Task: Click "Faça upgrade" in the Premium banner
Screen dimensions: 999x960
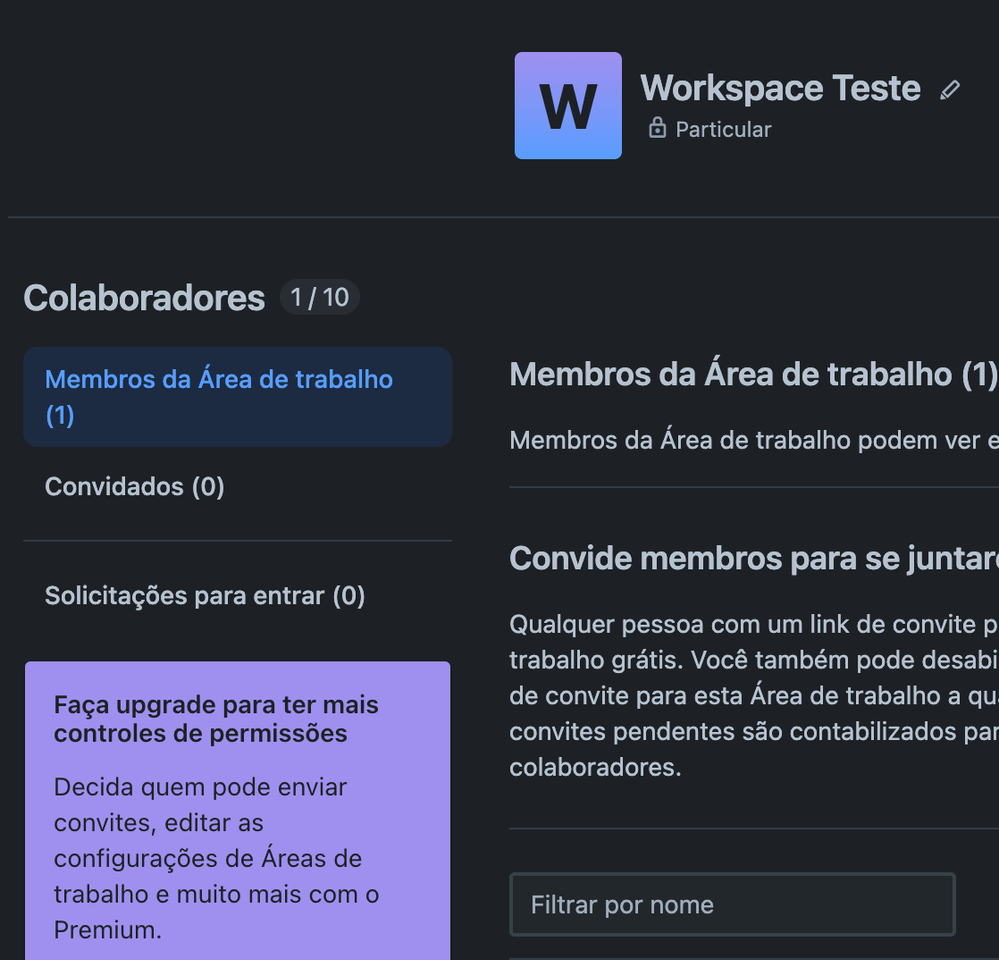Action: pyautogui.click(x=215, y=719)
